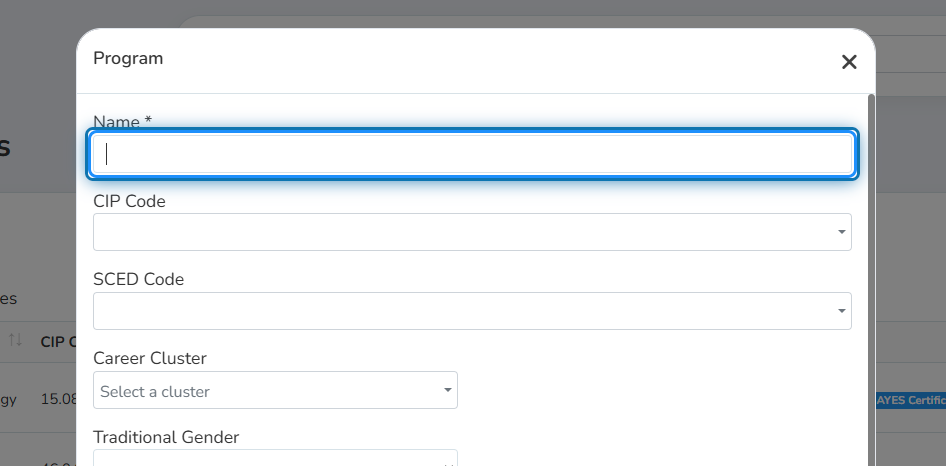
Task: Focus the empty CIP Code combo box
Action: point(472,232)
